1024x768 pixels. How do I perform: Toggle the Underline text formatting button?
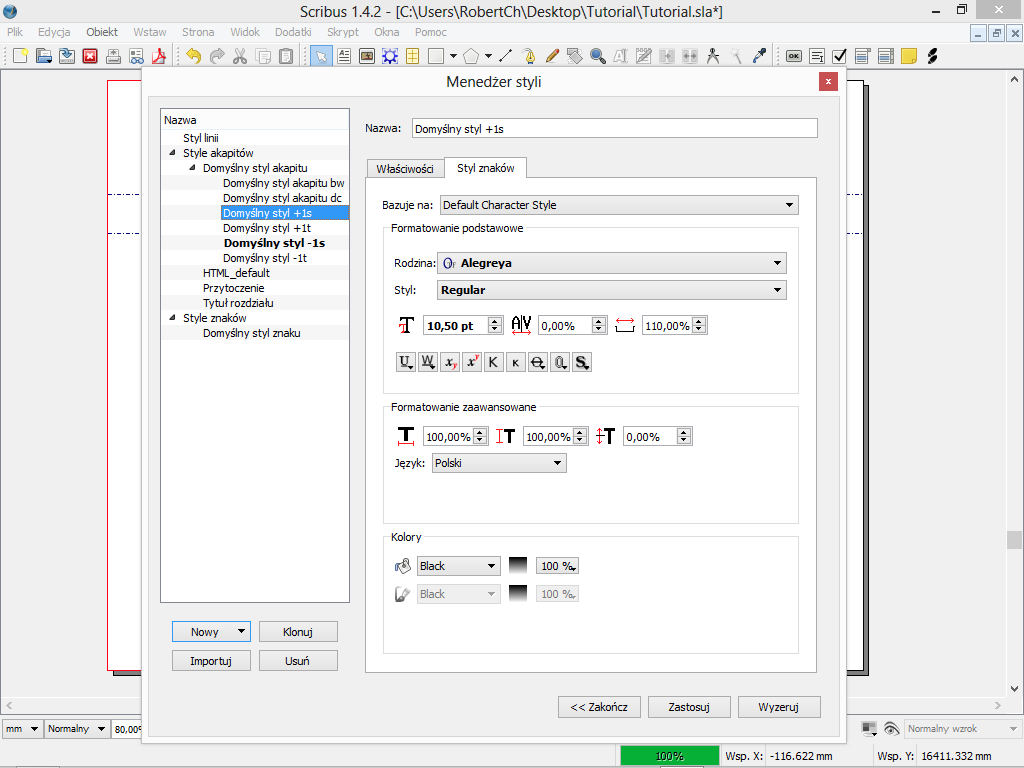coord(406,362)
